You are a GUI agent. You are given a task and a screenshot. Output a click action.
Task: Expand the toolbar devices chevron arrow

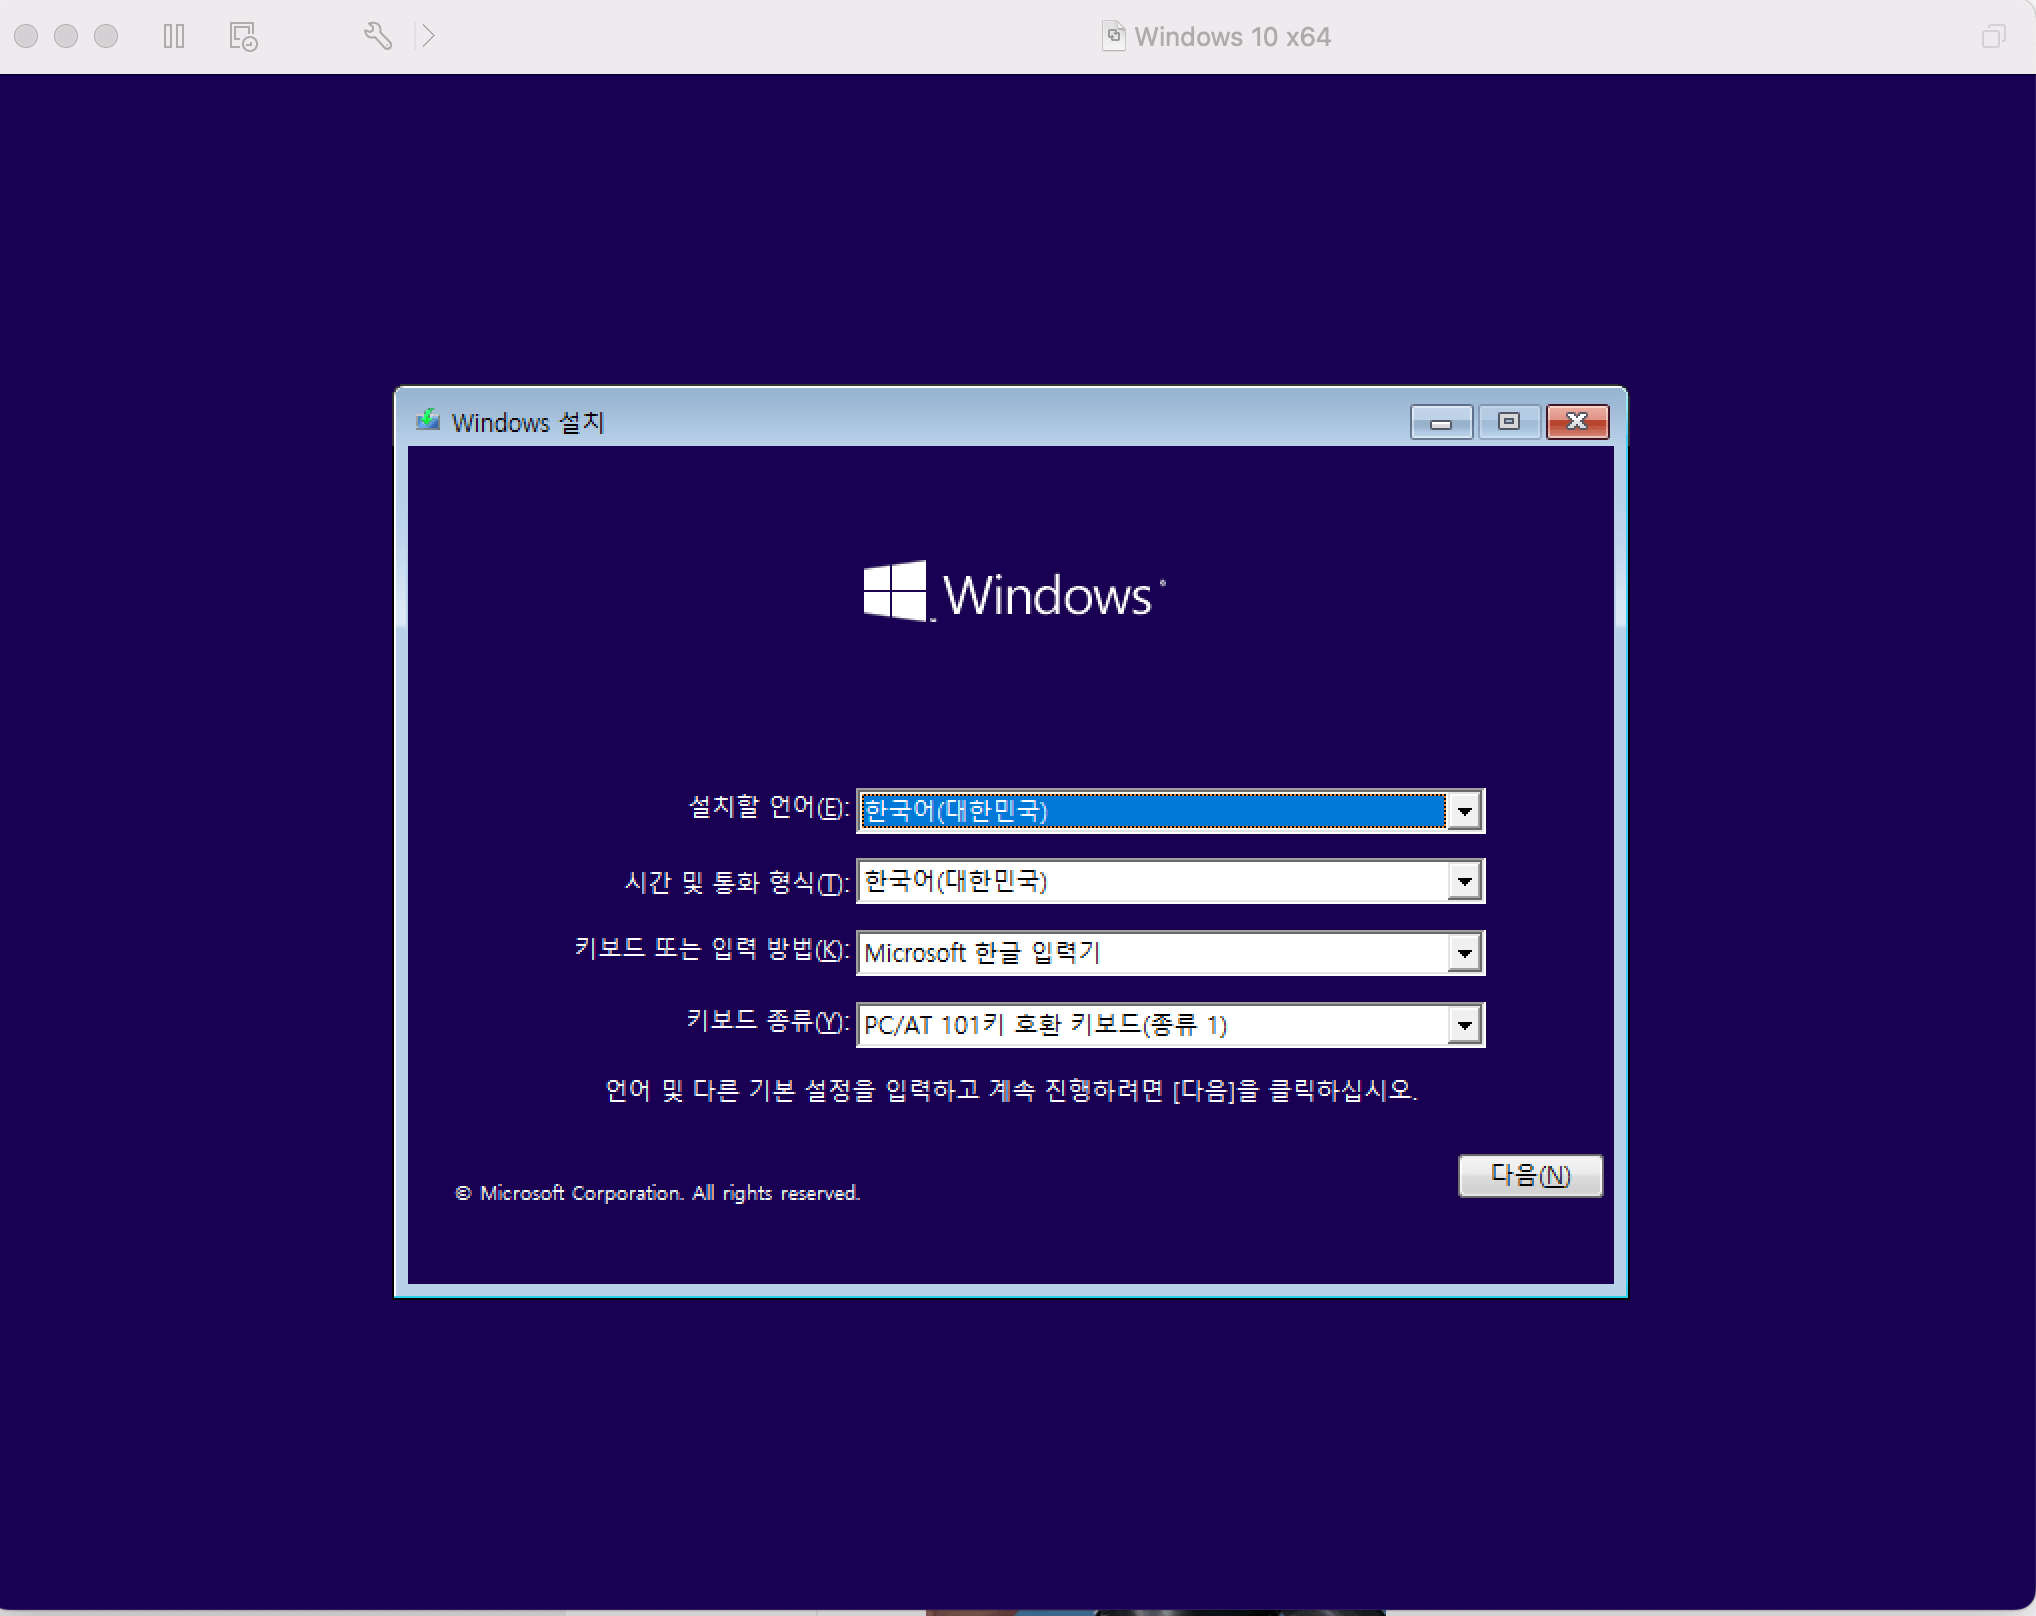point(428,37)
